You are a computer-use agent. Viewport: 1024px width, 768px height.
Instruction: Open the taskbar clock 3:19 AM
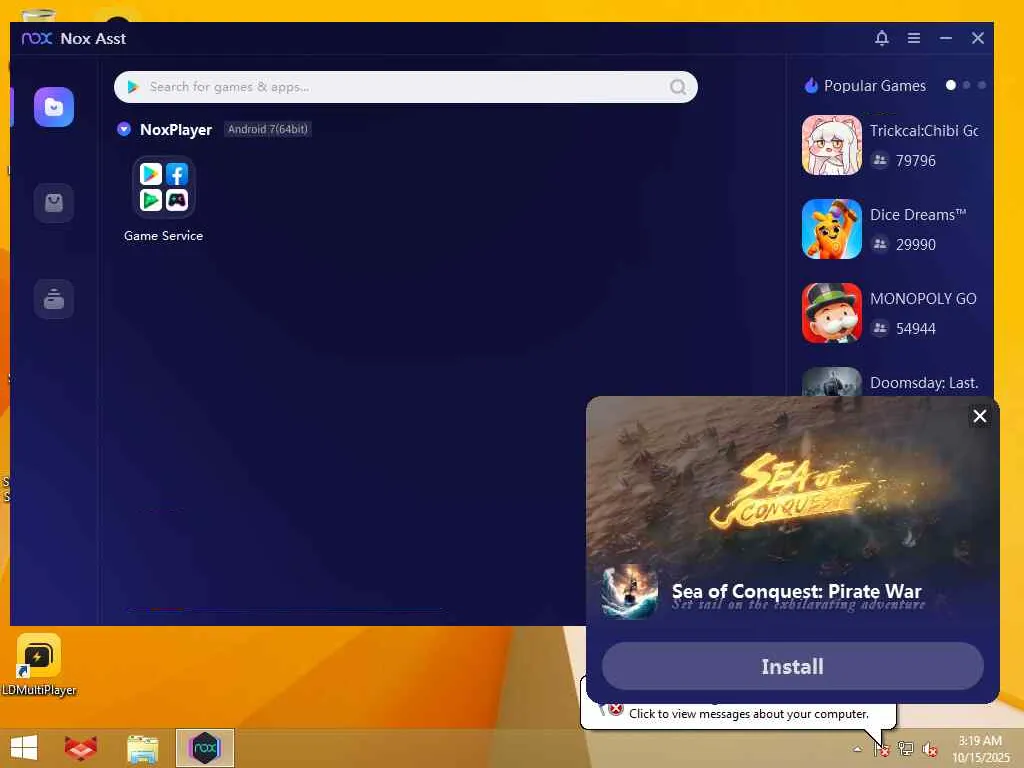tap(980, 749)
